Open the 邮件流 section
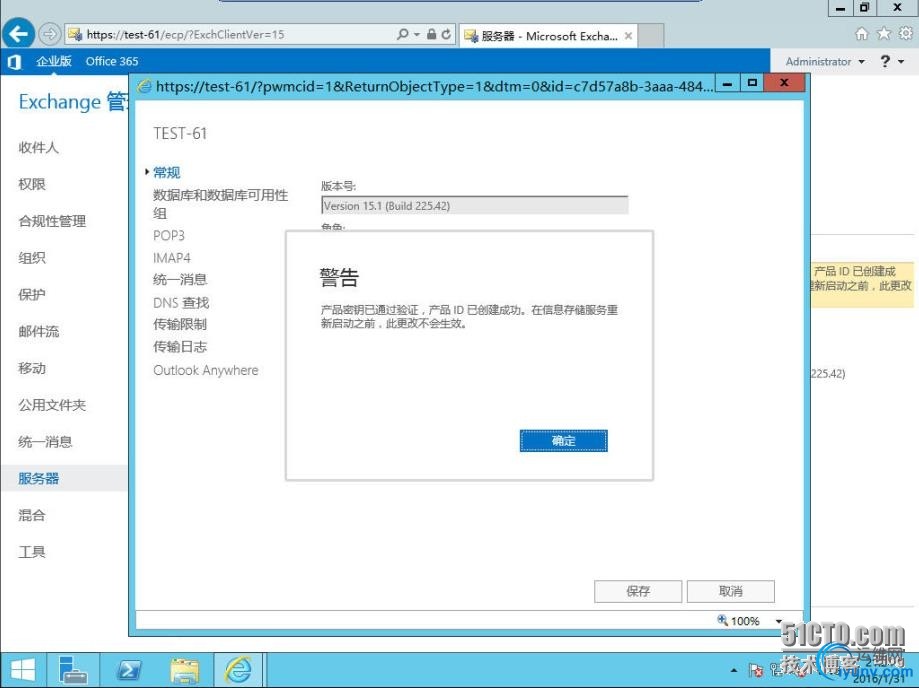The image size is (919, 688). [39, 332]
